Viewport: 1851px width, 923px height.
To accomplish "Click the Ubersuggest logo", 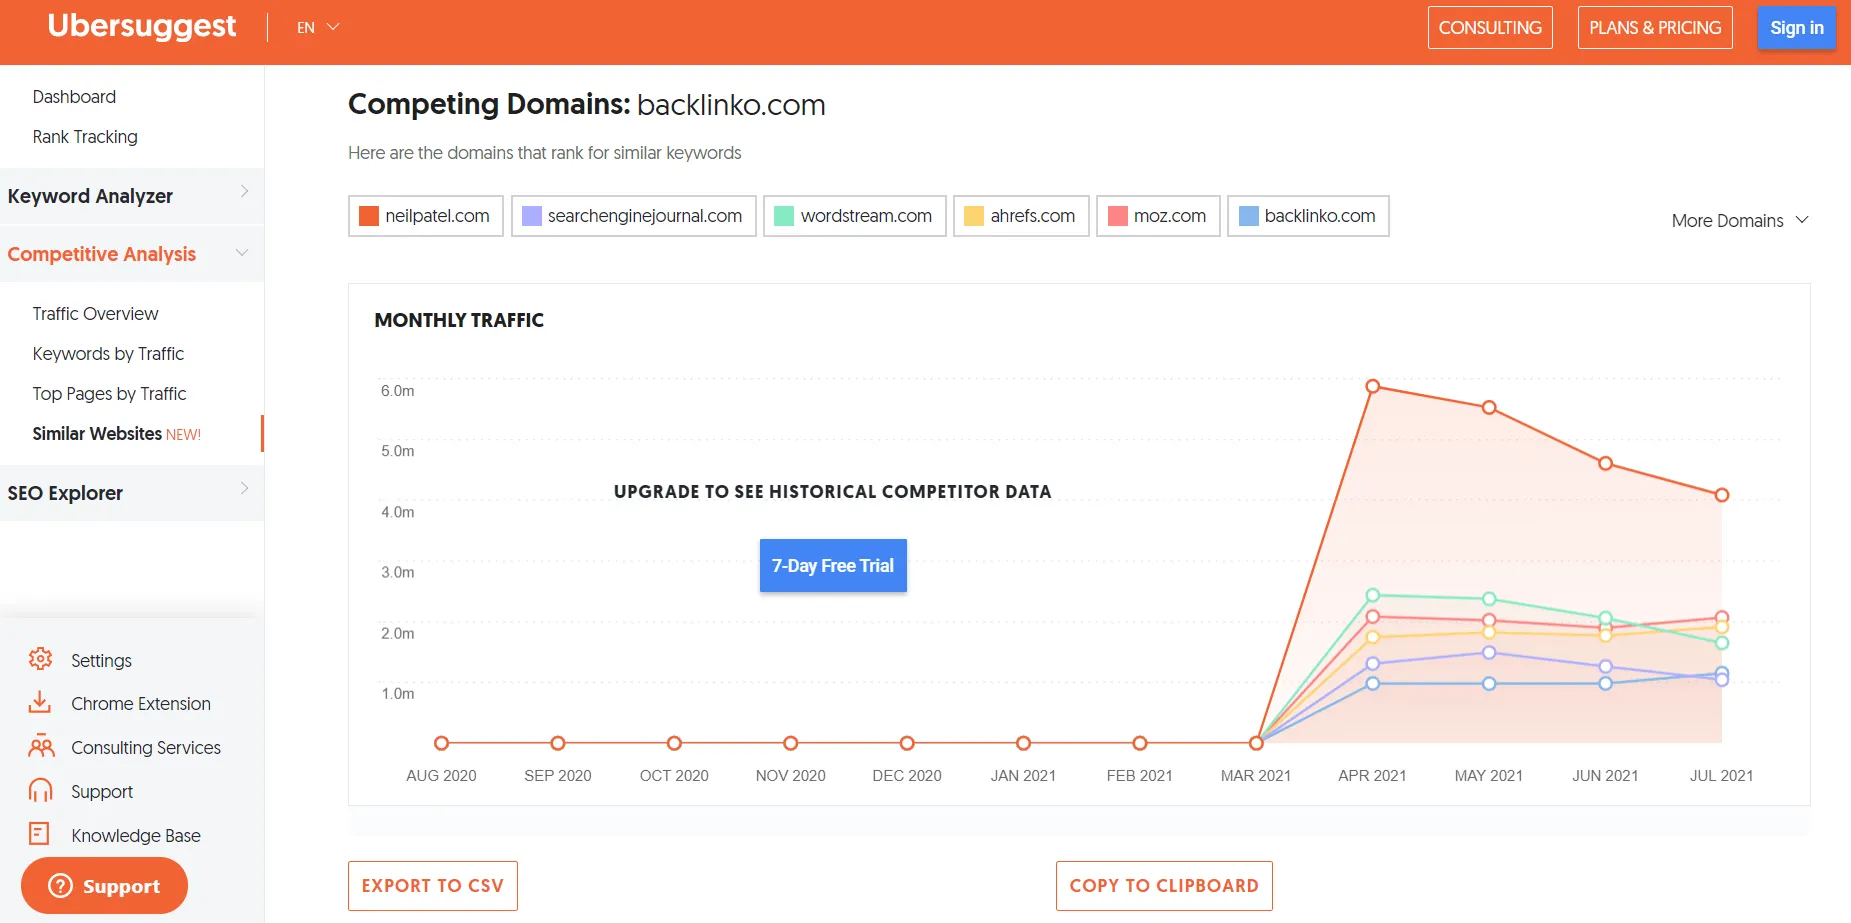I will [x=142, y=27].
